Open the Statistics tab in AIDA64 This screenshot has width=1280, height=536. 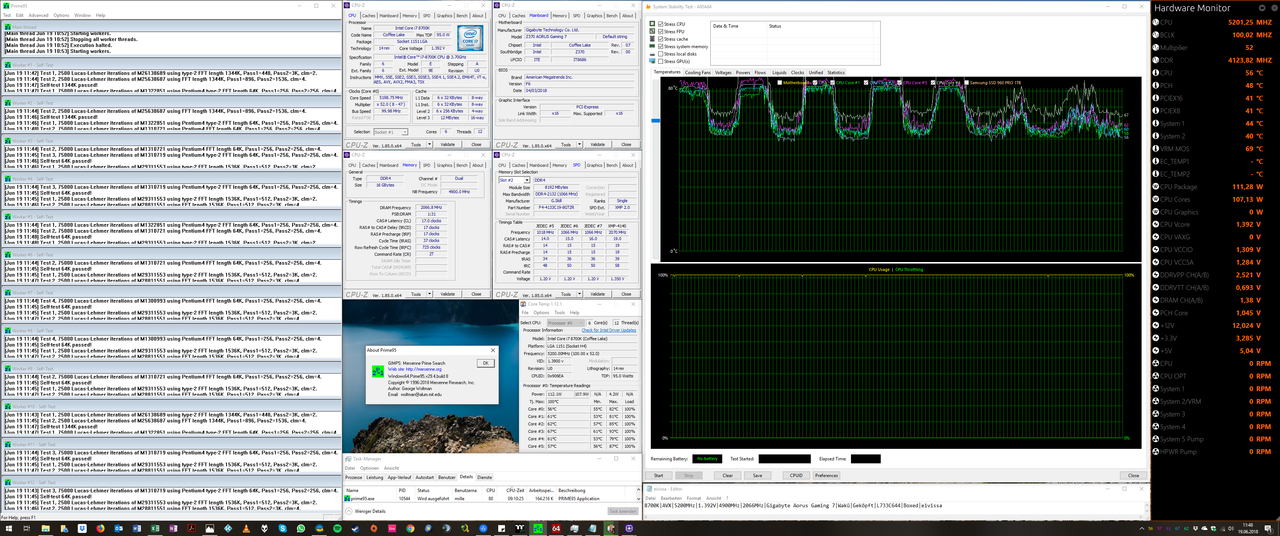tap(835, 72)
